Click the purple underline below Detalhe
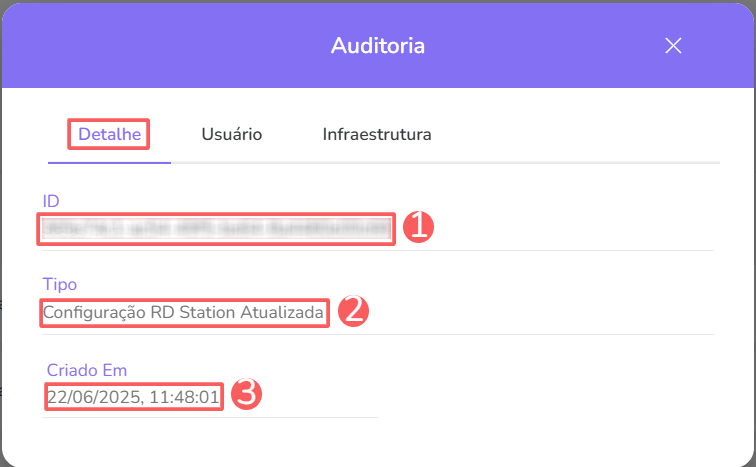The height and width of the screenshot is (467, 756). pyautogui.click(x=109, y=161)
